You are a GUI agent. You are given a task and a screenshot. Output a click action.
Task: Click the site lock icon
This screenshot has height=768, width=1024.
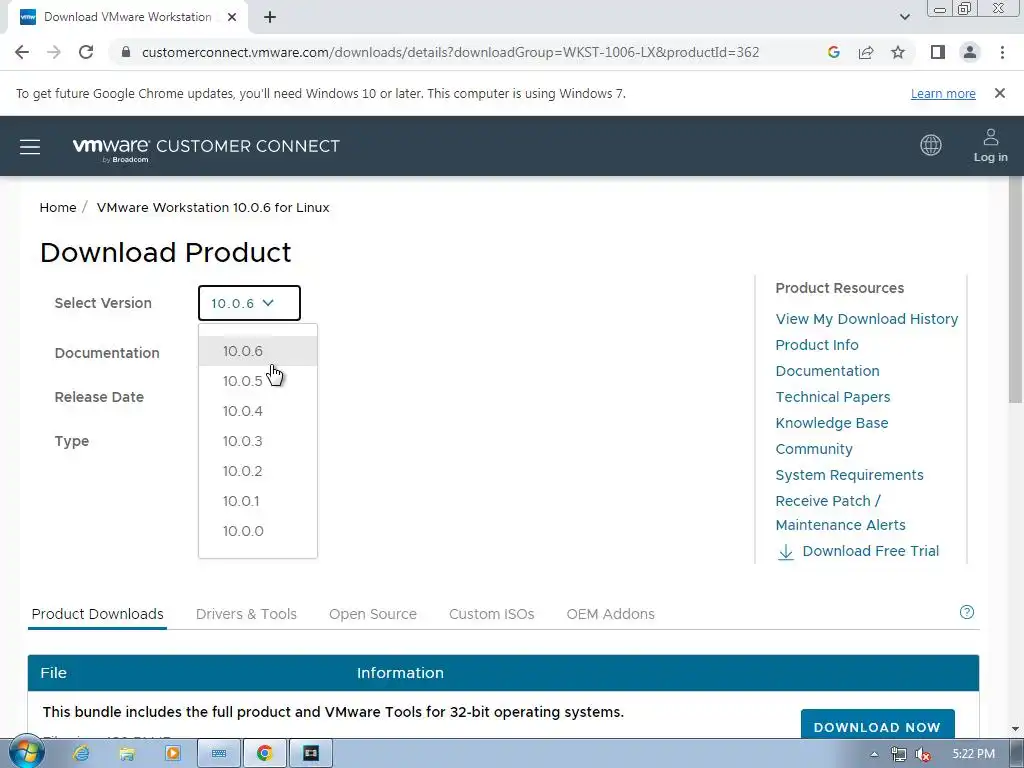click(x=126, y=52)
